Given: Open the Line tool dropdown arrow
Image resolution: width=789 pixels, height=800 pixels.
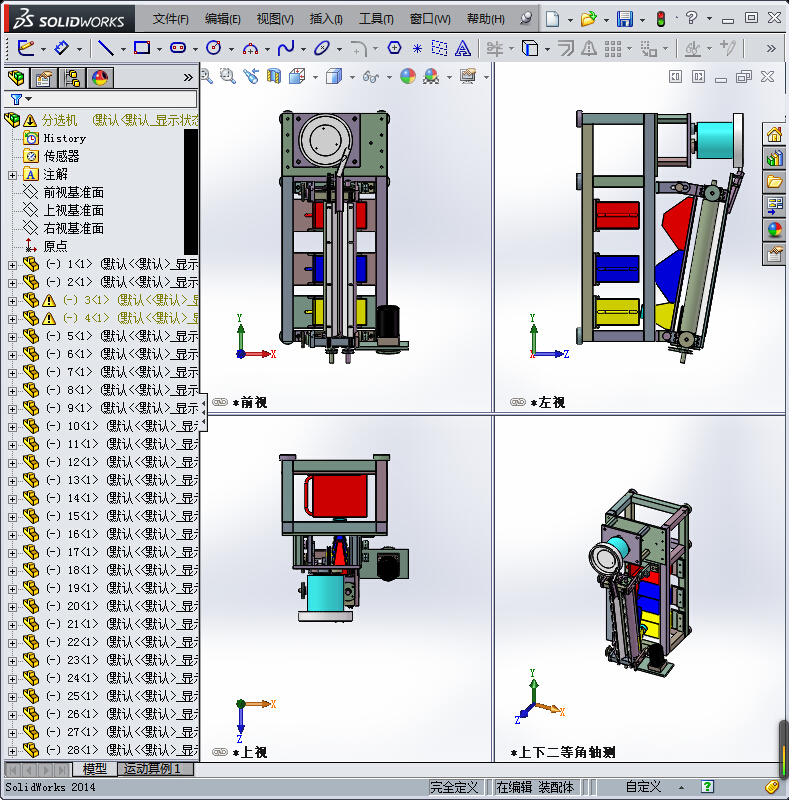Looking at the screenshot, I should 123,49.
